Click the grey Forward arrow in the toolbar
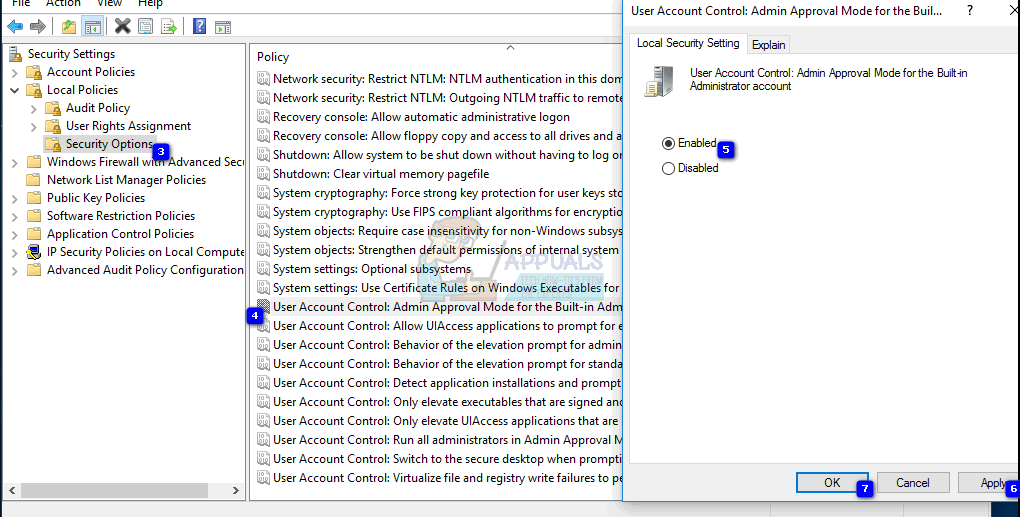This screenshot has width=1020, height=517. click(x=38, y=27)
